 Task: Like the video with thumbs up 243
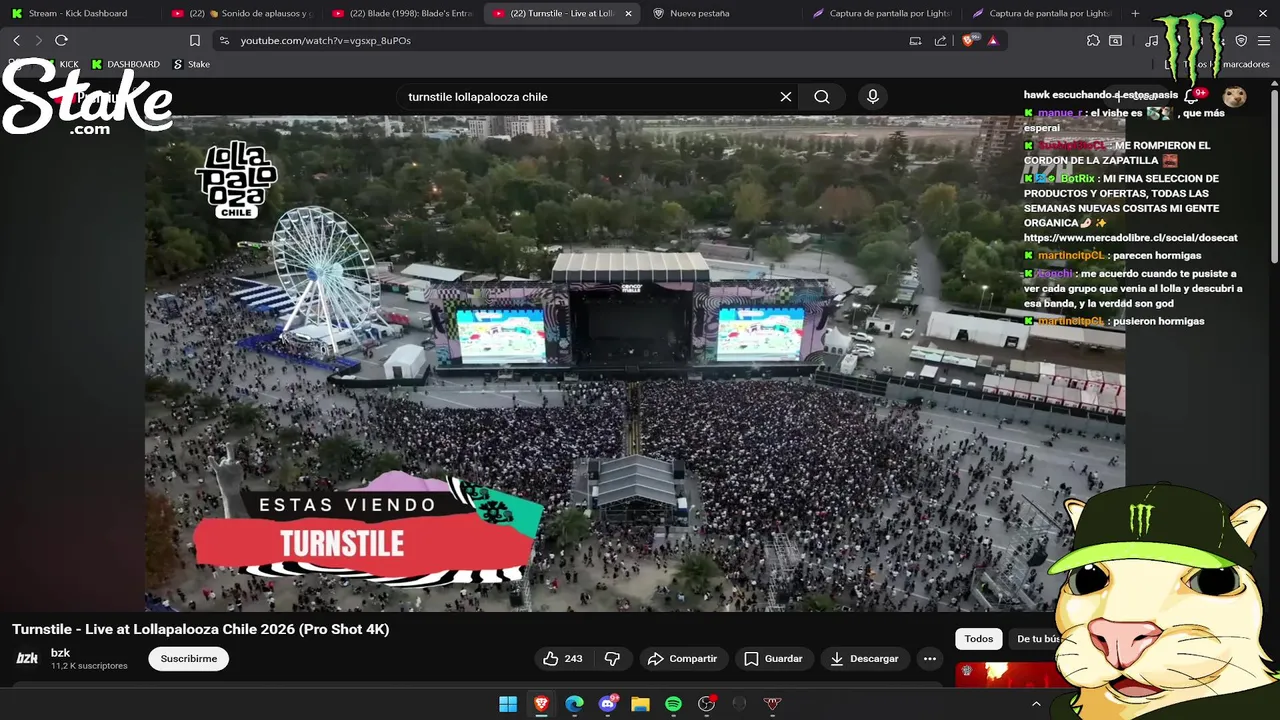coord(562,658)
